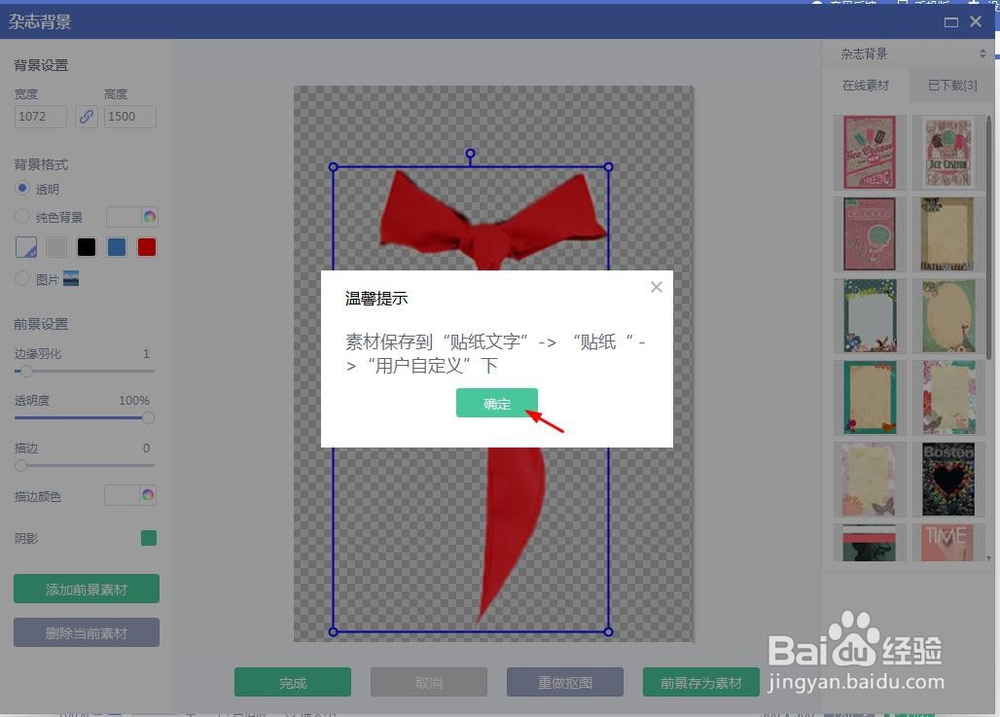Click the 前景存为素材 button
This screenshot has width=1000, height=717.
(702, 683)
